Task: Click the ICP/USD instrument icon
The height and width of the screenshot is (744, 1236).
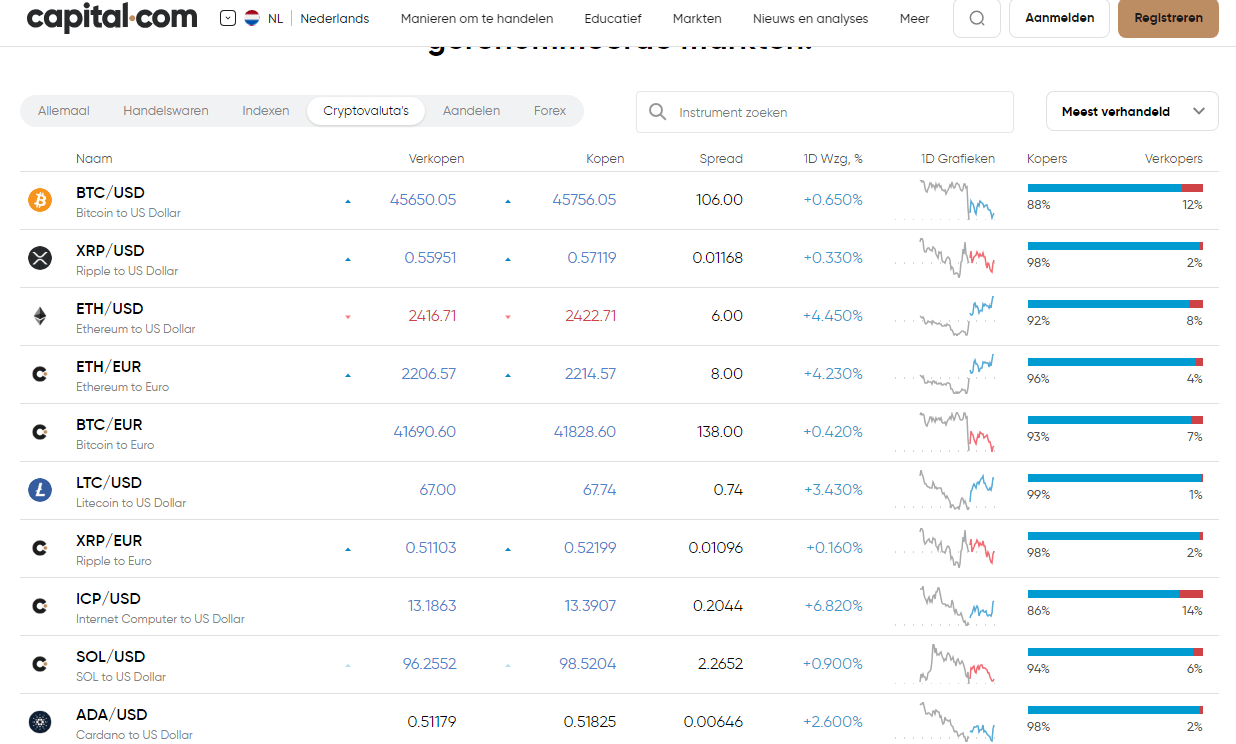Action: [x=40, y=606]
